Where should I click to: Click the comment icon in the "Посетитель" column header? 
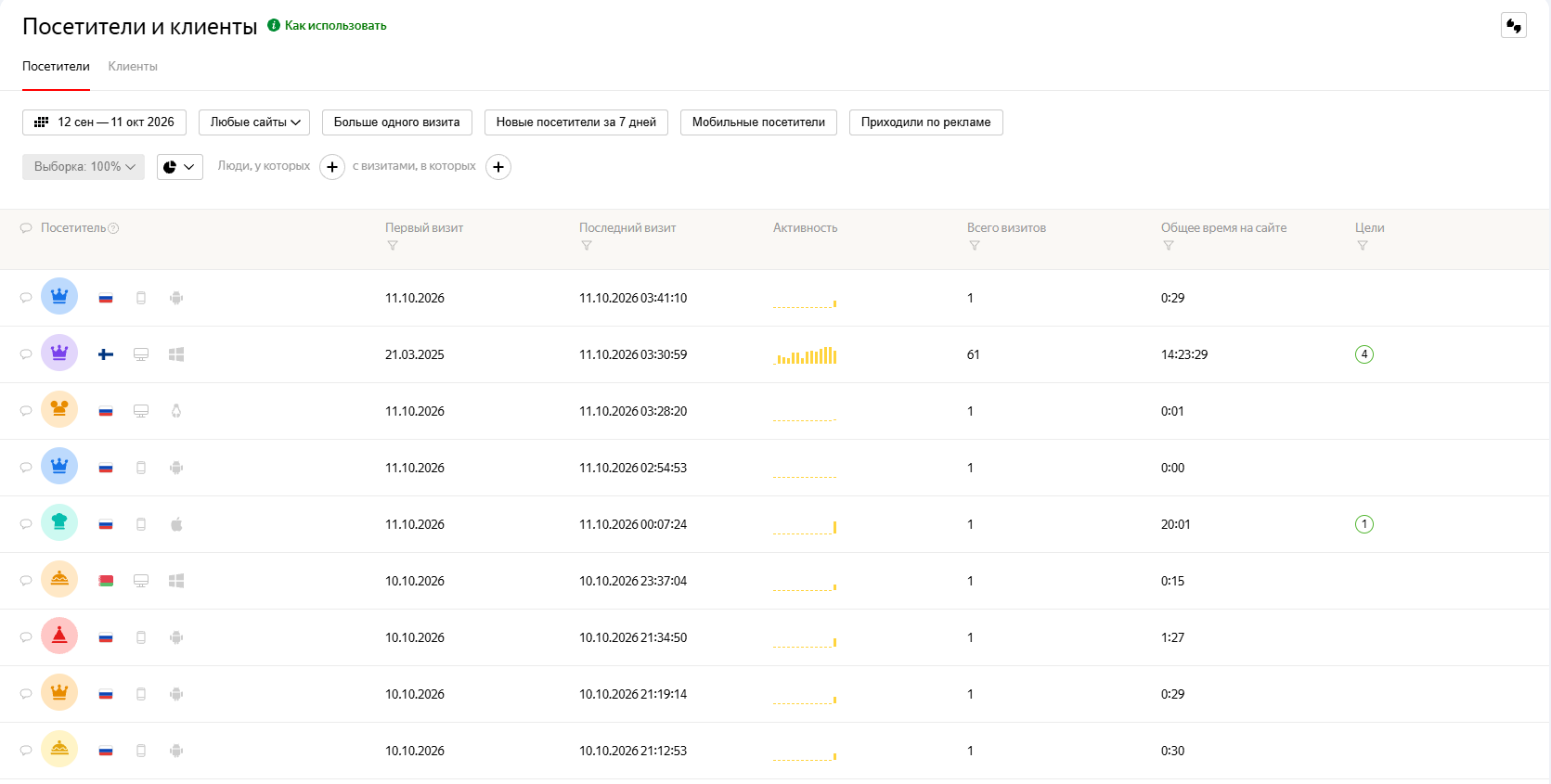tap(27, 228)
